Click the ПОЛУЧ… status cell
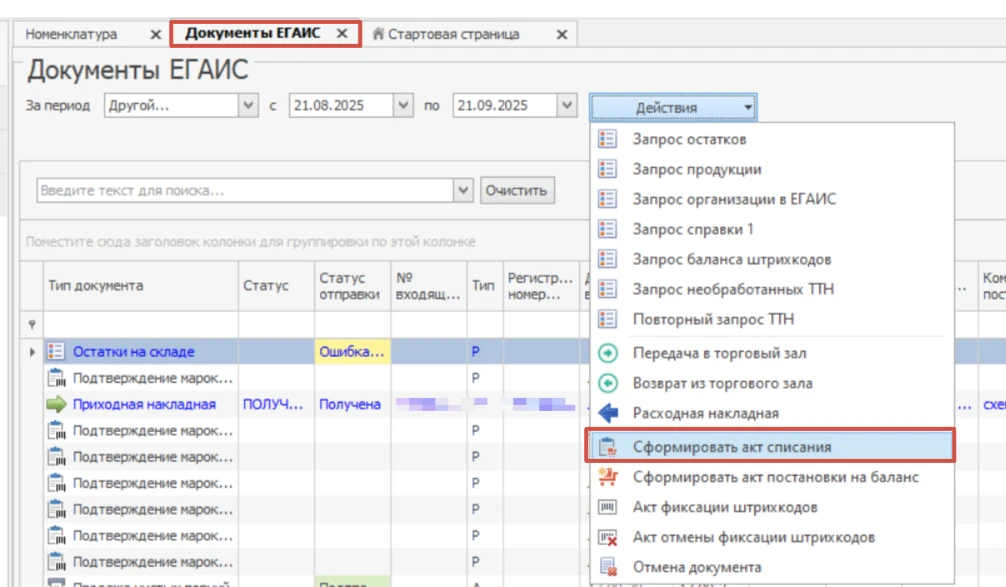Image resolution: width=1006 pixels, height=587 pixels. coord(277,404)
